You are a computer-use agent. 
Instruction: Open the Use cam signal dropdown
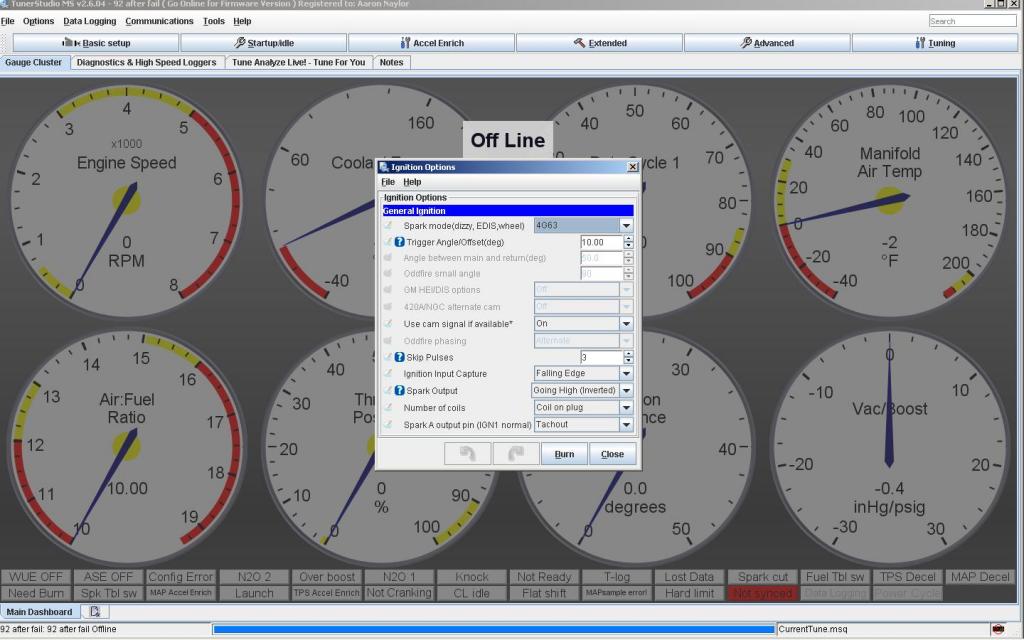[626, 324]
